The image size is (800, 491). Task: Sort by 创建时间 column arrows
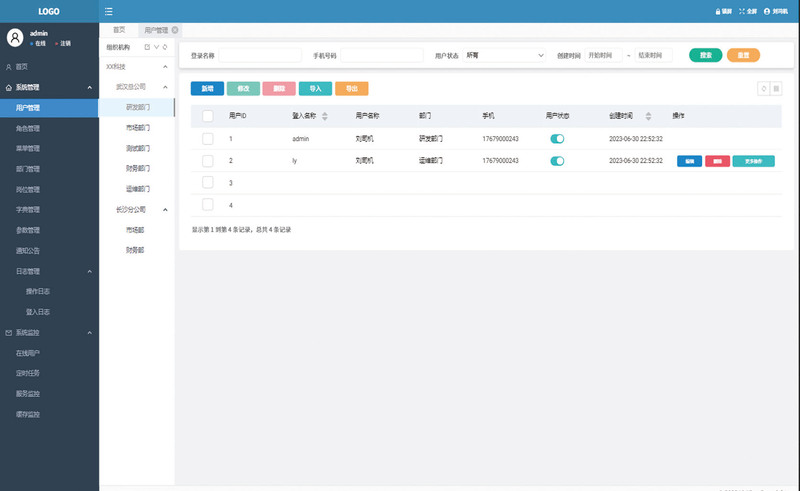648,116
